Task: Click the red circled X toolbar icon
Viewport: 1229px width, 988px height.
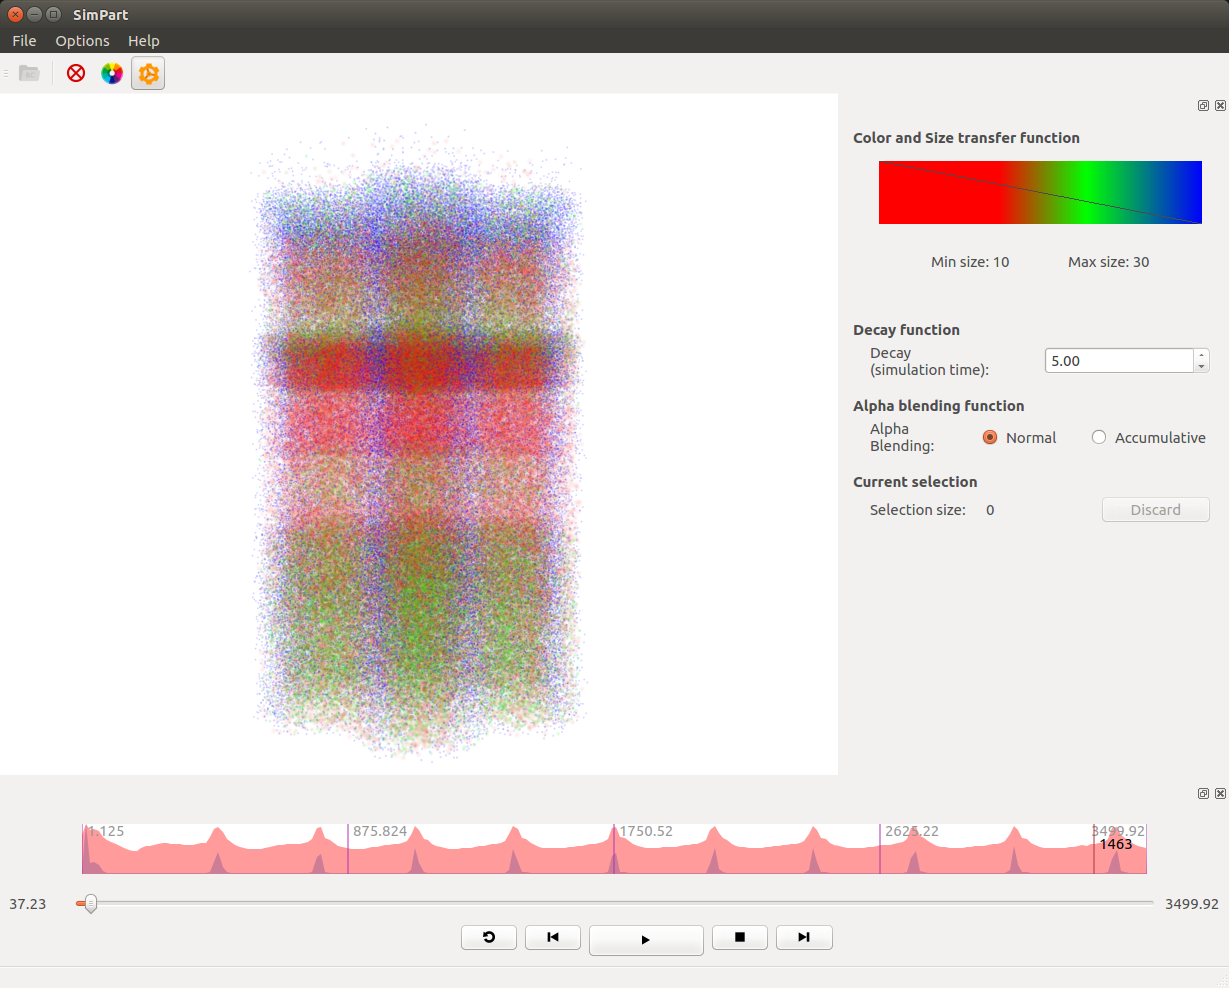Action: coord(76,73)
